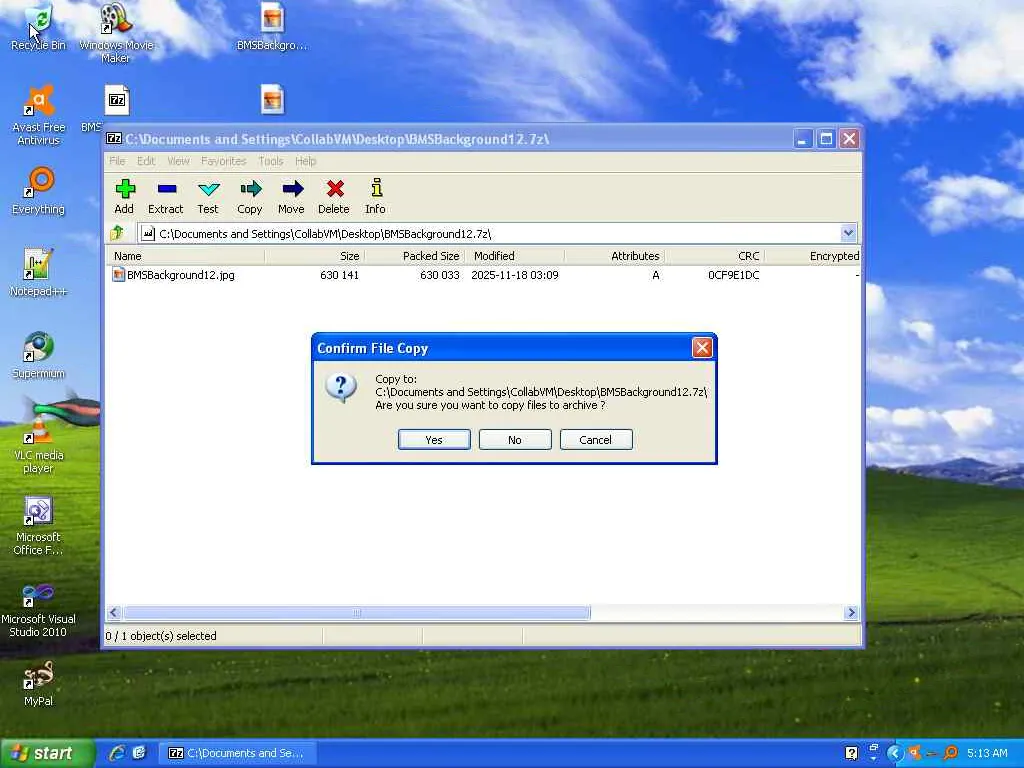This screenshot has width=1024, height=768.
Task: Minimize the 7-Zip window
Action: click(x=803, y=138)
